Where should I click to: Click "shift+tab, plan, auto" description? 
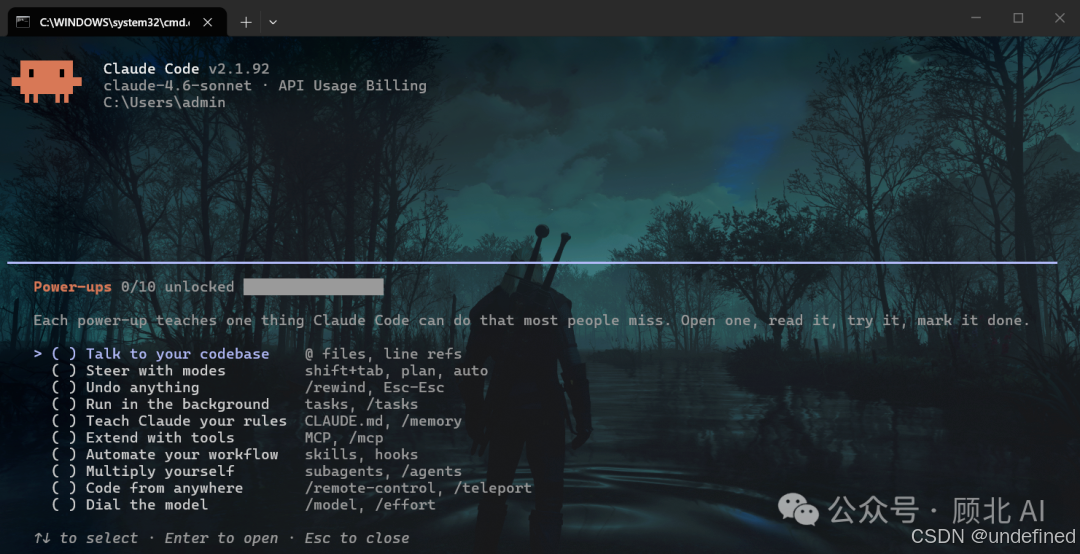click(x=397, y=371)
